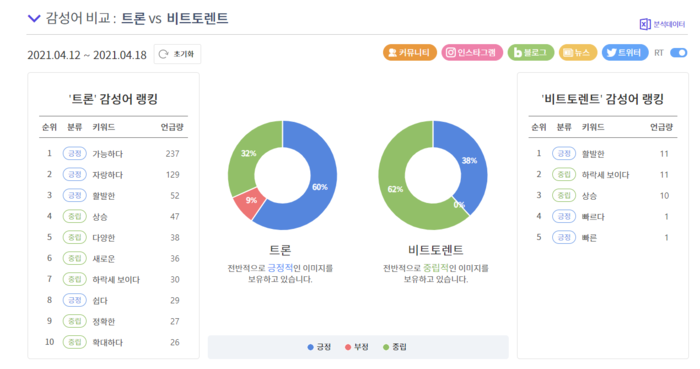Select 하락세 보이다 in 비트토렌트 ranking
700x369 pixels.
tap(605, 175)
